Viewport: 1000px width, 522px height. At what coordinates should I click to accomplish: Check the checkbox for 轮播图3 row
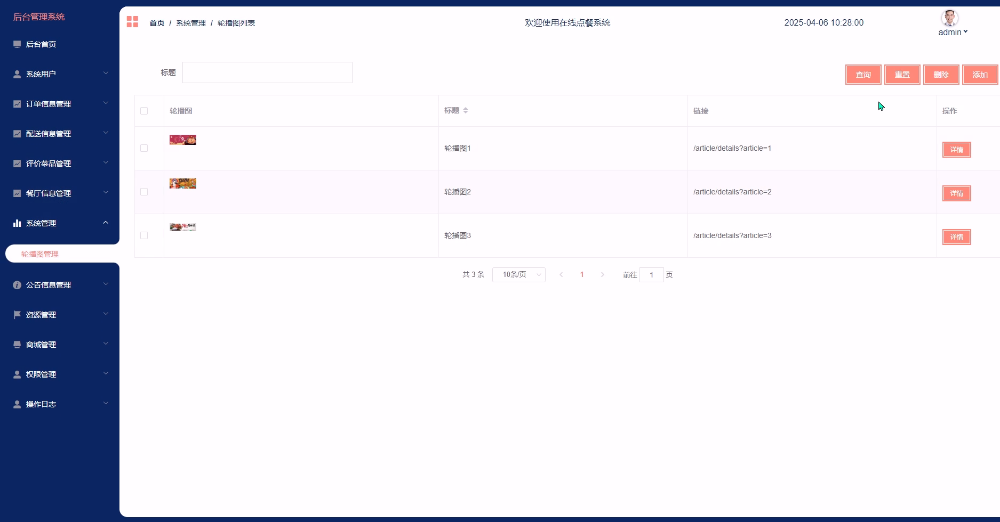point(144,235)
